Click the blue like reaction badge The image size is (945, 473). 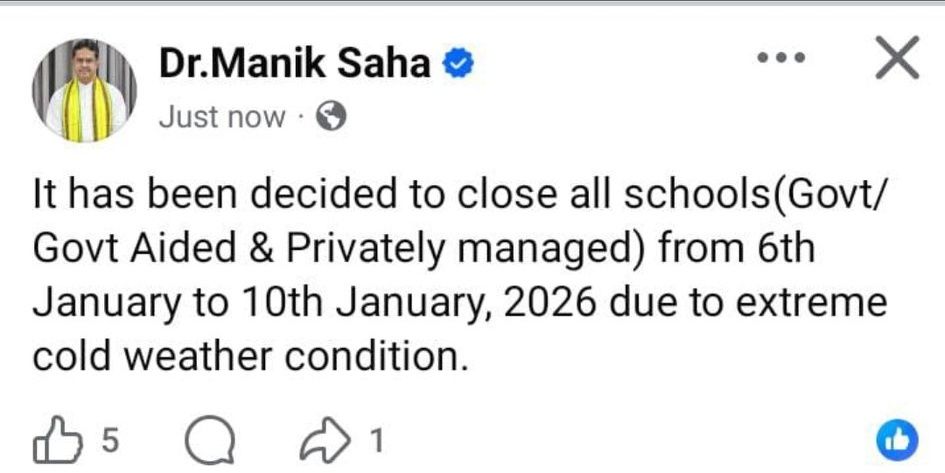pos(897,442)
